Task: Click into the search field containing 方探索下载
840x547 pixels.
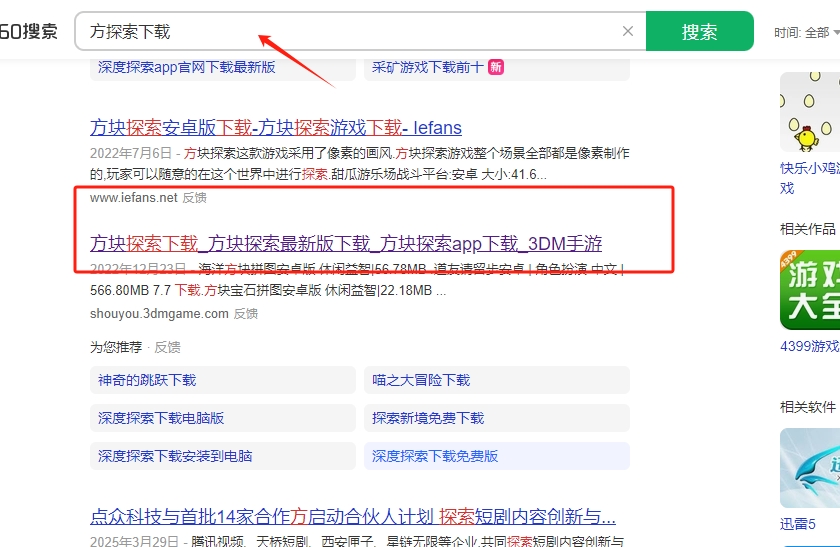Action: [x=350, y=31]
